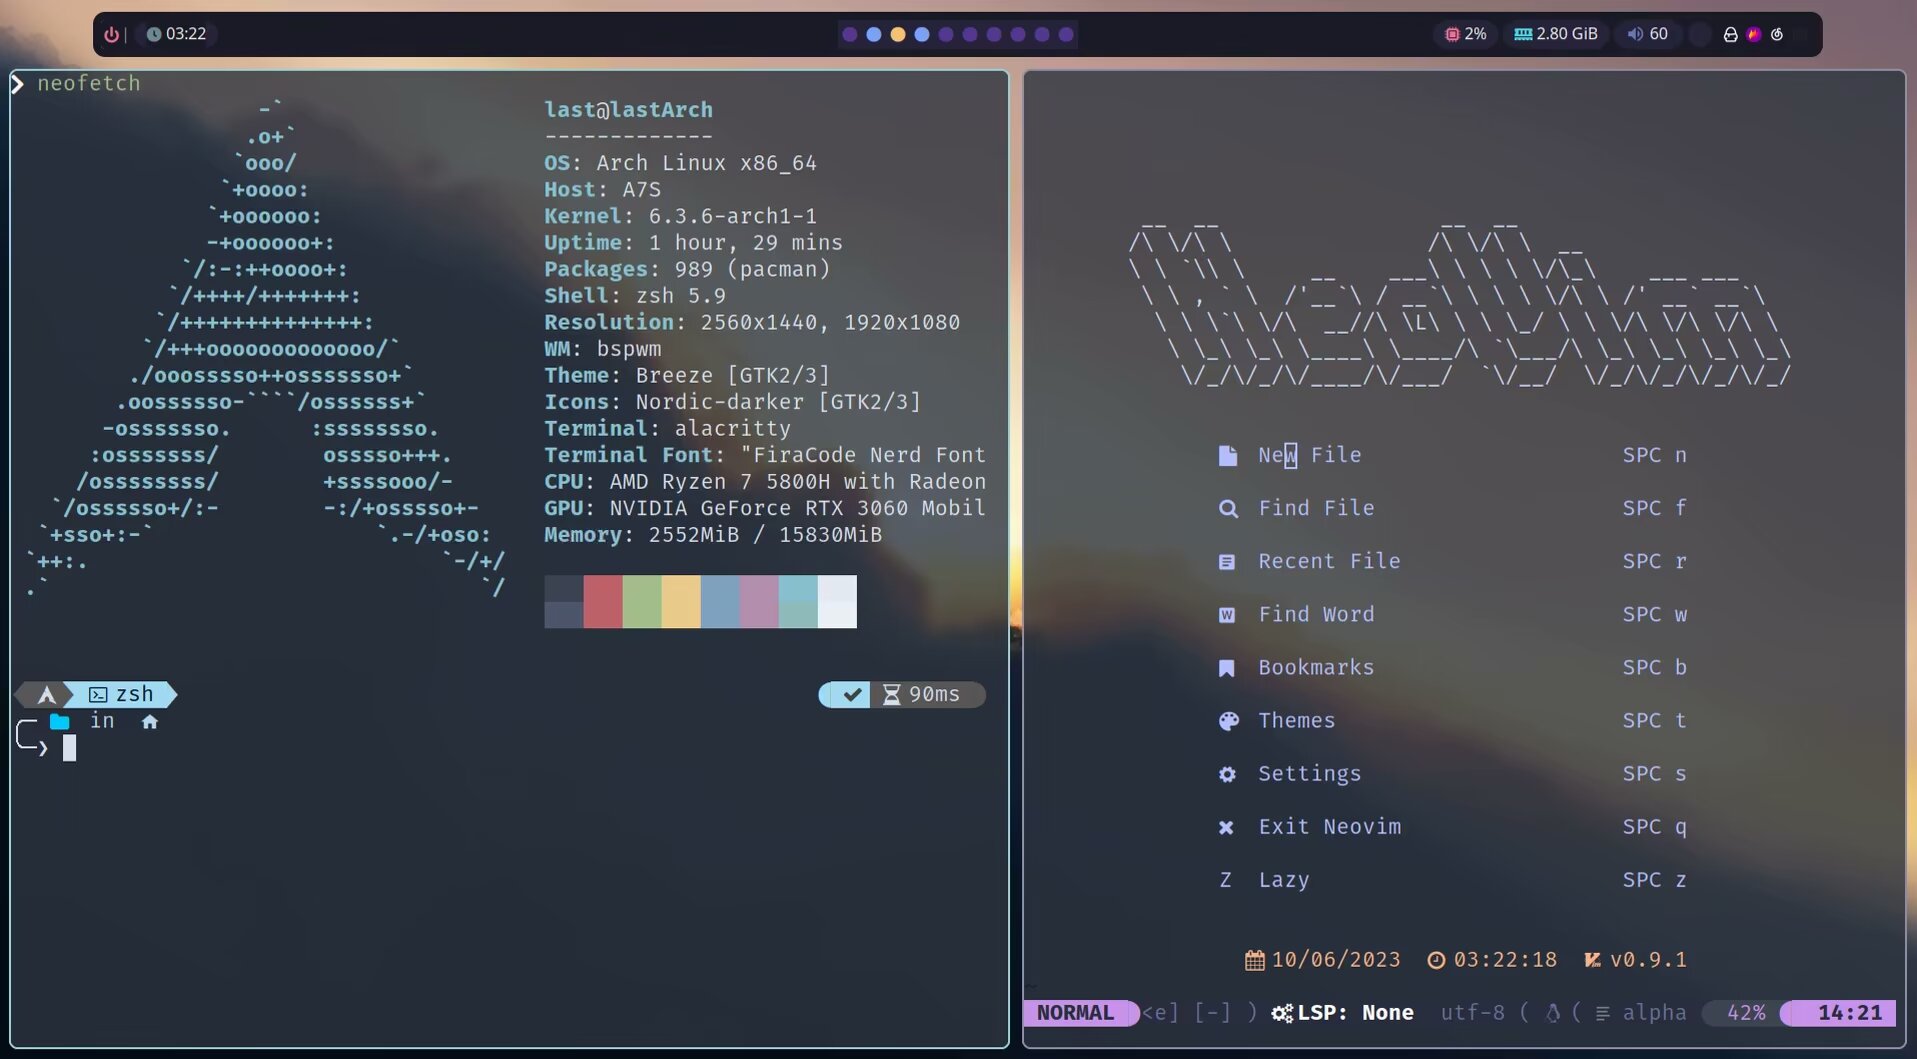Click the filetype lines icon before alpha
1917x1059 pixels.
point(1603,1013)
